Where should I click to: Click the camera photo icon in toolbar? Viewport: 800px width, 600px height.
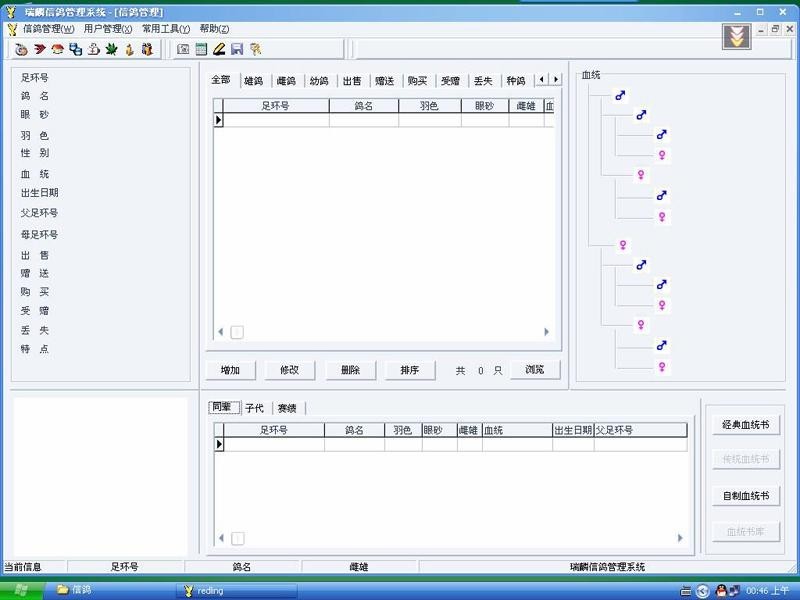point(183,49)
